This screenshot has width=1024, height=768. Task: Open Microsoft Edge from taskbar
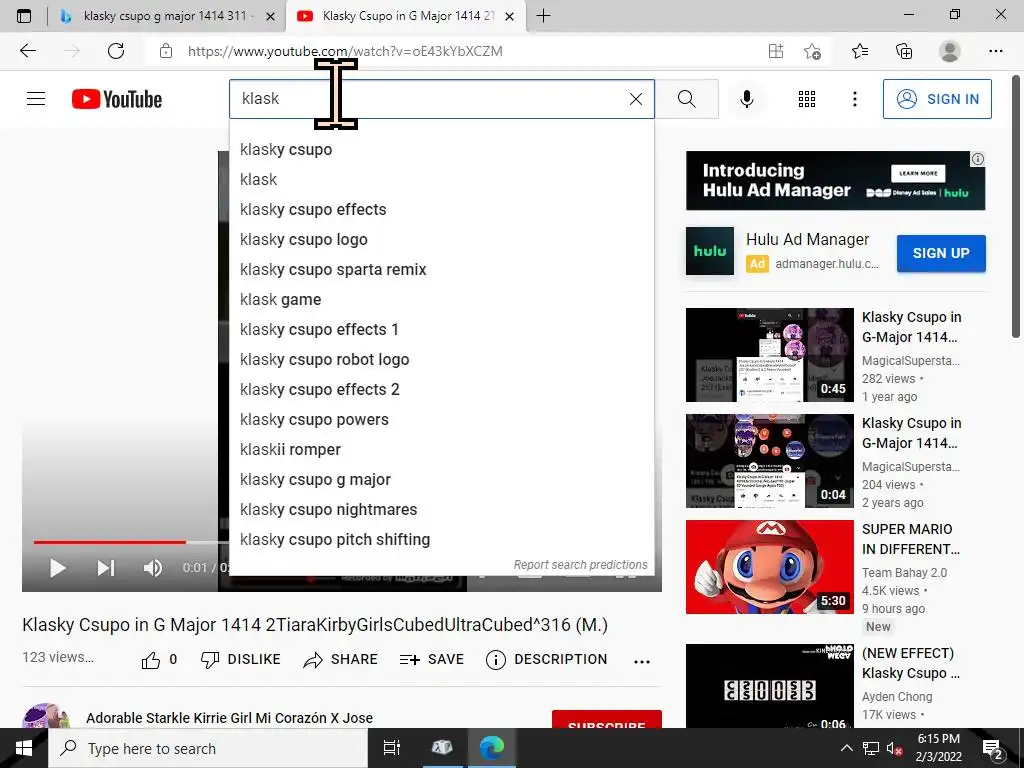click(492, 748)
